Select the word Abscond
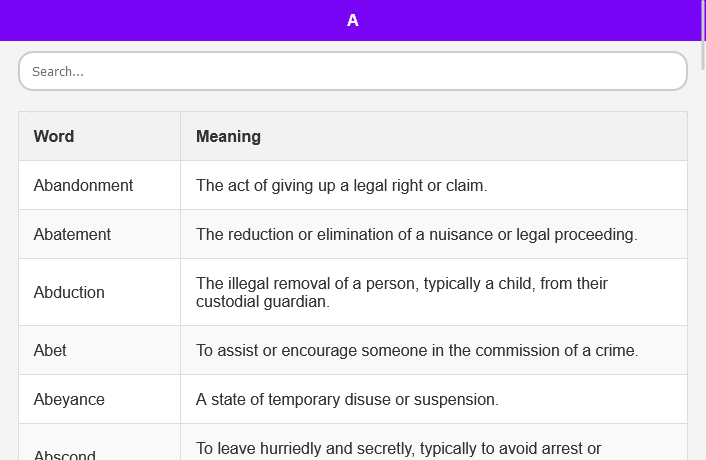 pos(64,455)
